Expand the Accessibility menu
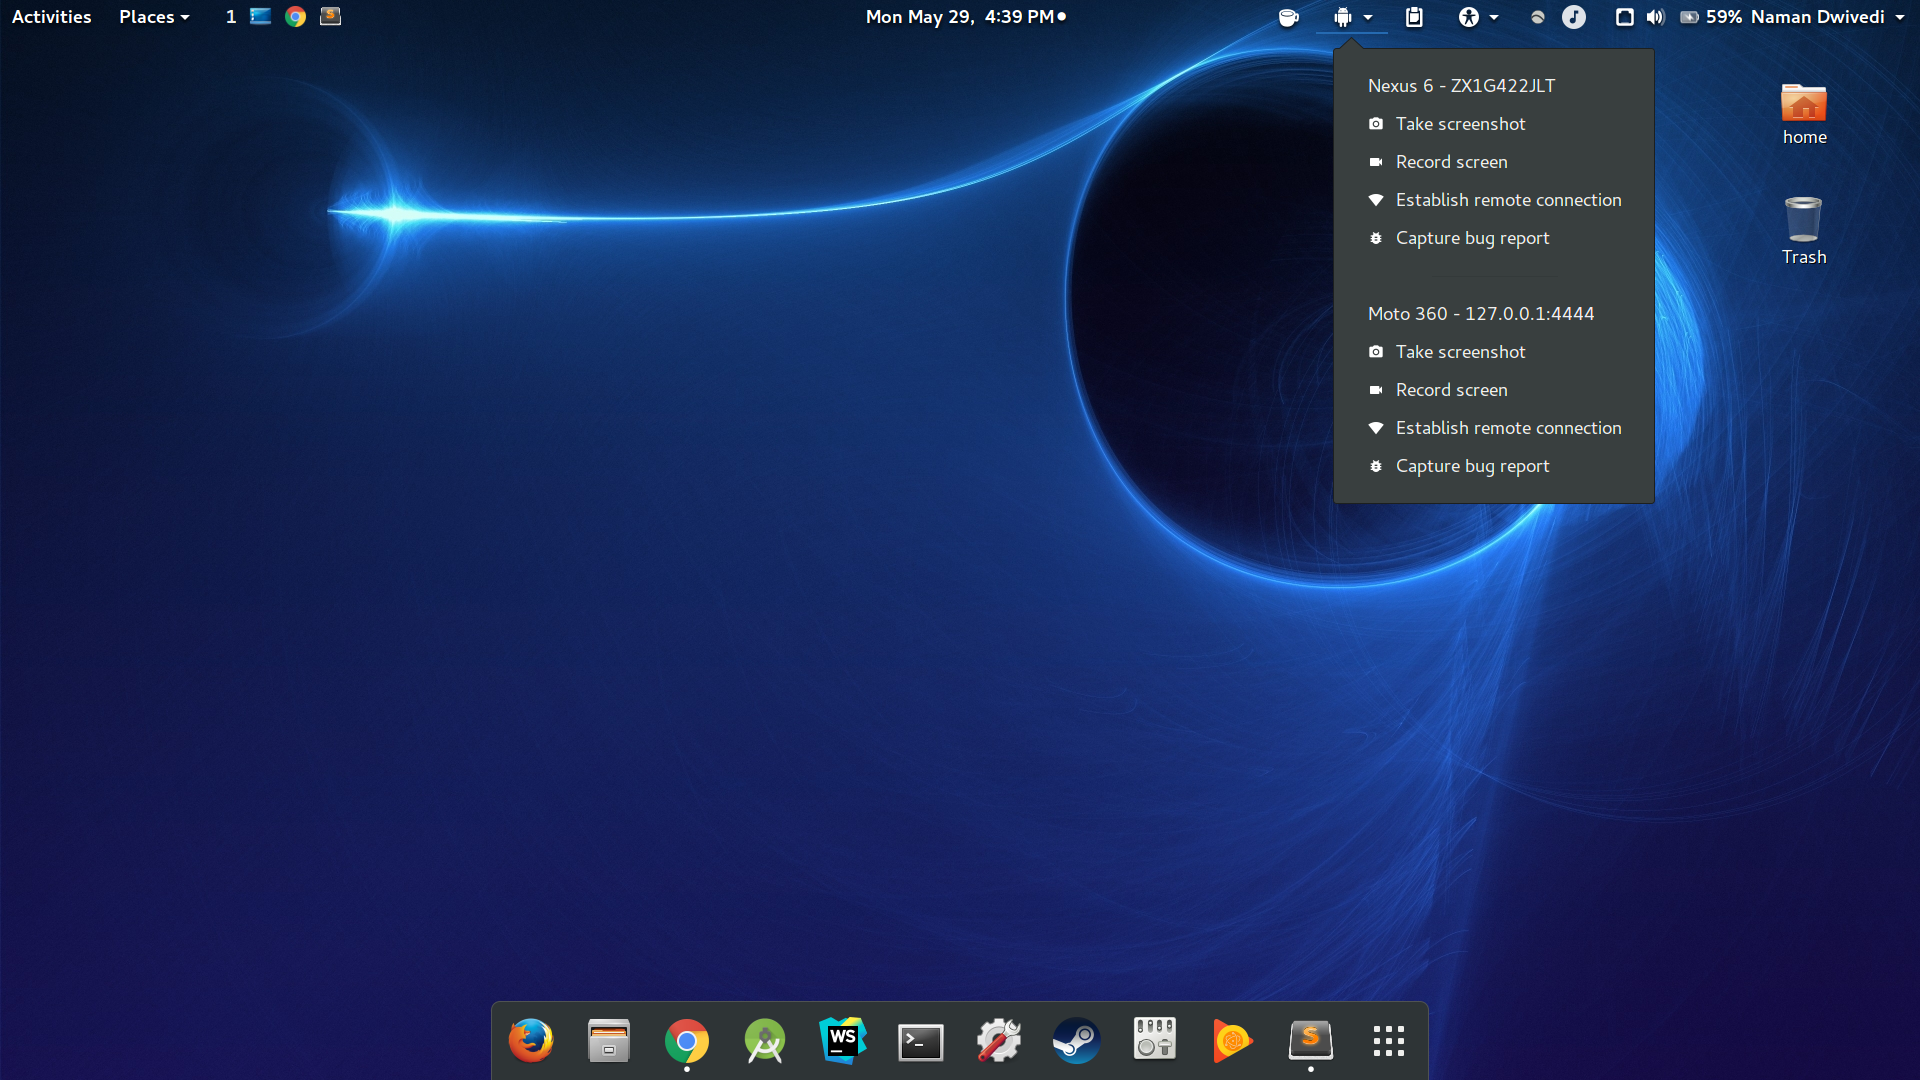The height and width of the screenshot is (1080, 1920). pos(1478,17)
